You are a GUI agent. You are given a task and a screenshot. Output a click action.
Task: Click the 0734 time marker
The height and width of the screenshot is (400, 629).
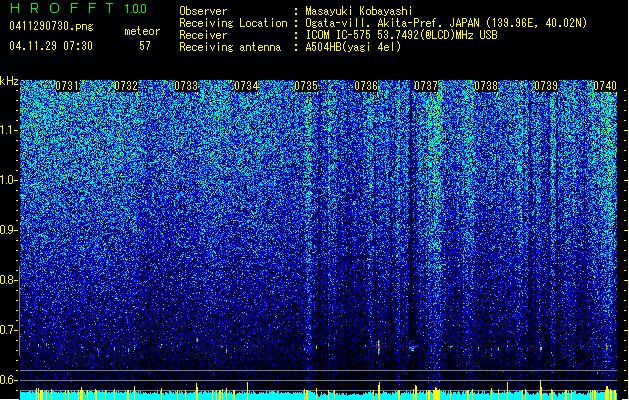pyautogui.click(x=246, y=86)
